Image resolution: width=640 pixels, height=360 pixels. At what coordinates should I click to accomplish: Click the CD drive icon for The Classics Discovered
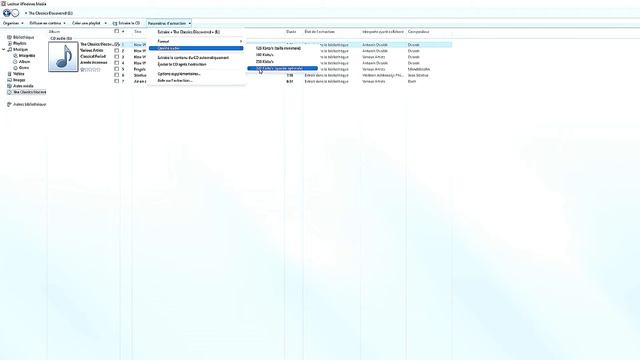pyautogui.click(x=9, y=92)
